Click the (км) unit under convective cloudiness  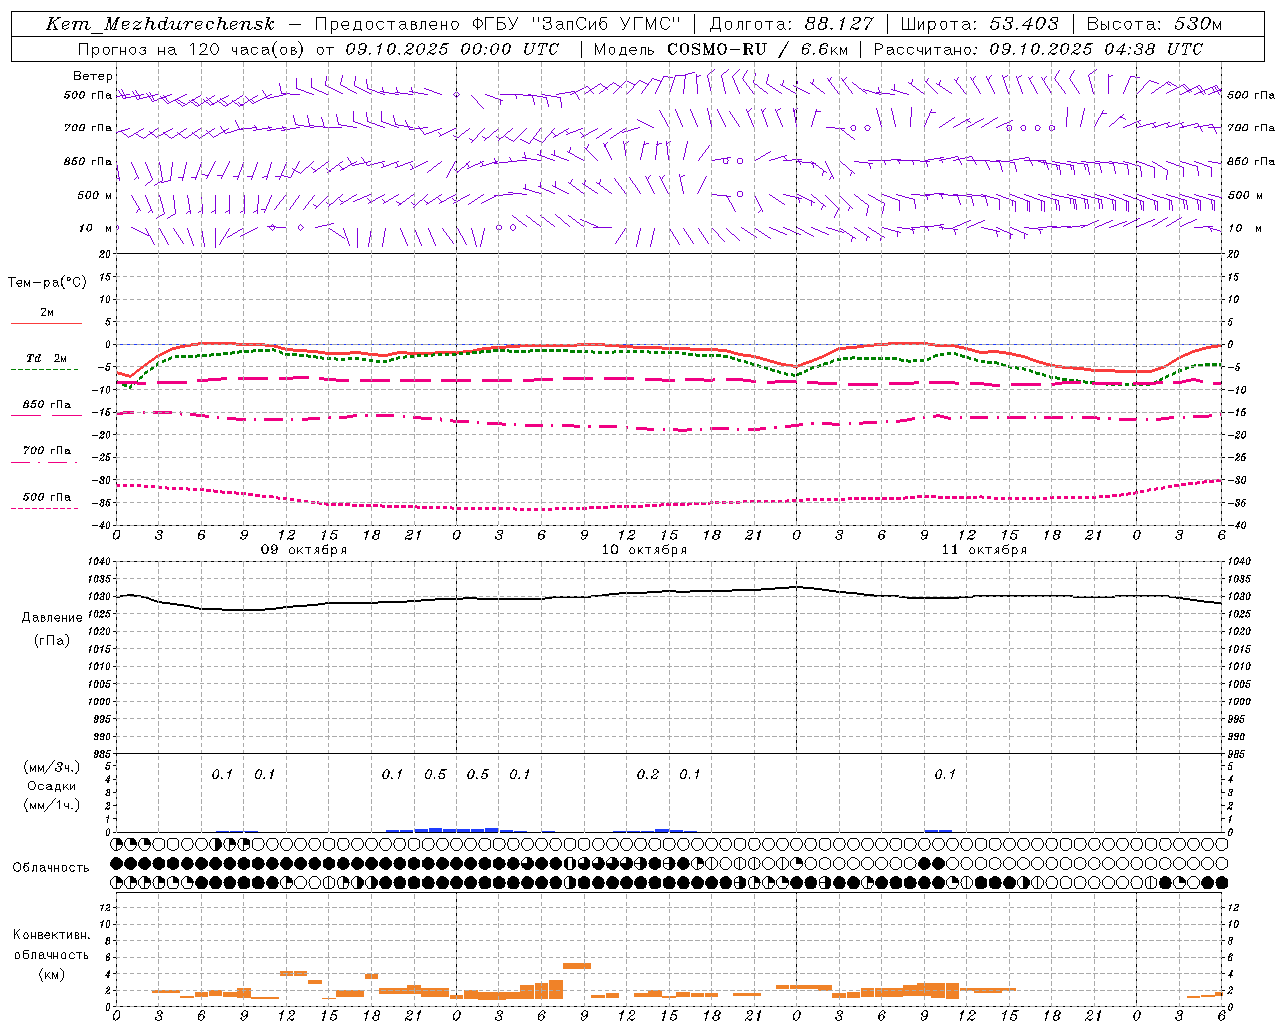[x=51, y=974]
